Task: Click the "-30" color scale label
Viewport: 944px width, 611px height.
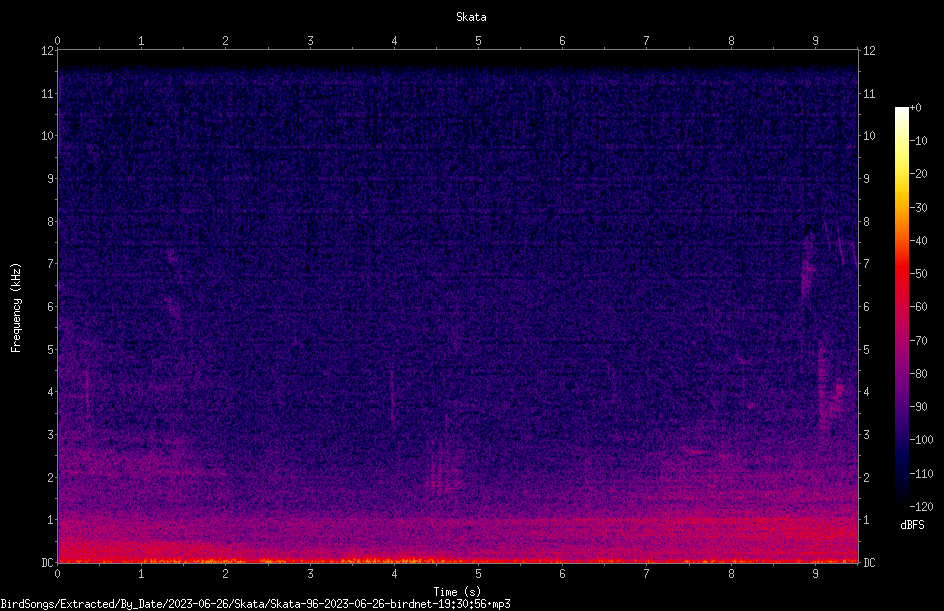Action: 918,208
